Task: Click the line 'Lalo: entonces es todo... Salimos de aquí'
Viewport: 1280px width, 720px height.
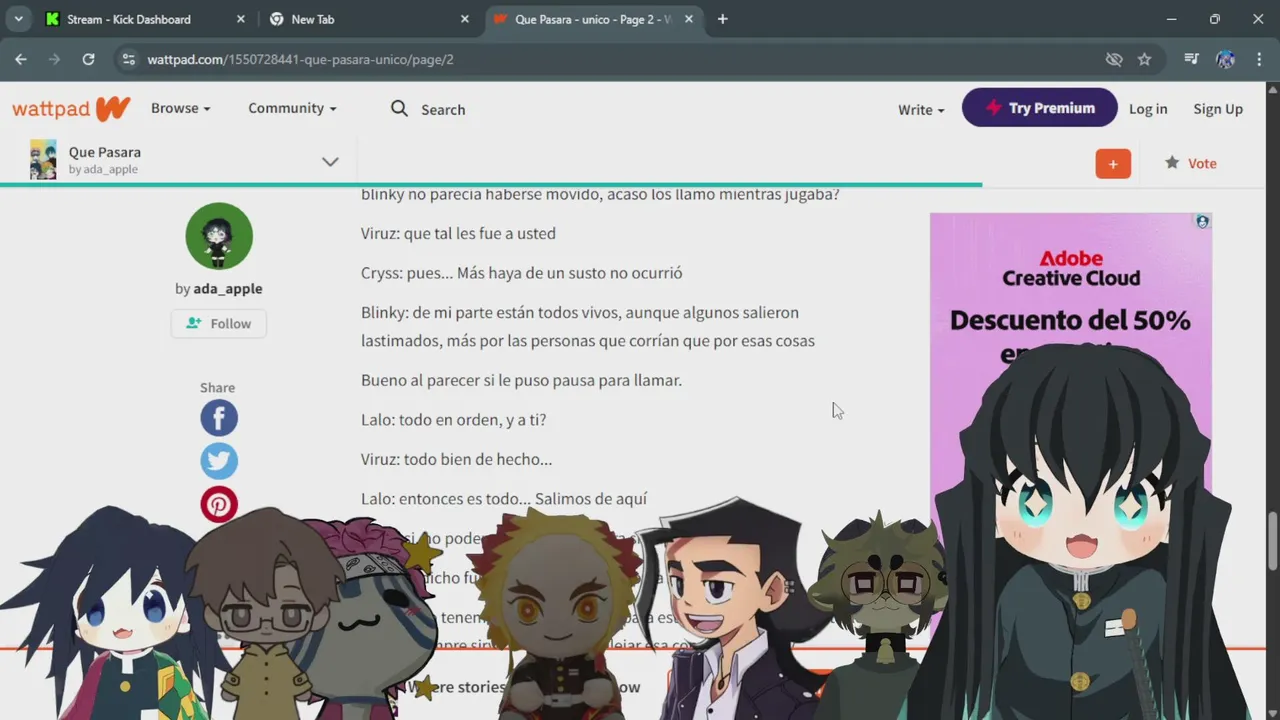Action: pyautogui.click(x=504, y=498)
